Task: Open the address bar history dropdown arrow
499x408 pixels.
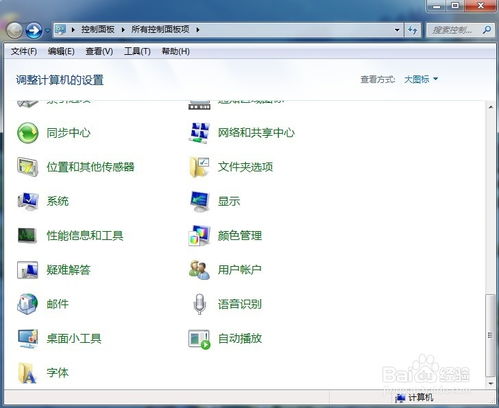Action: (x=397, y=30)
